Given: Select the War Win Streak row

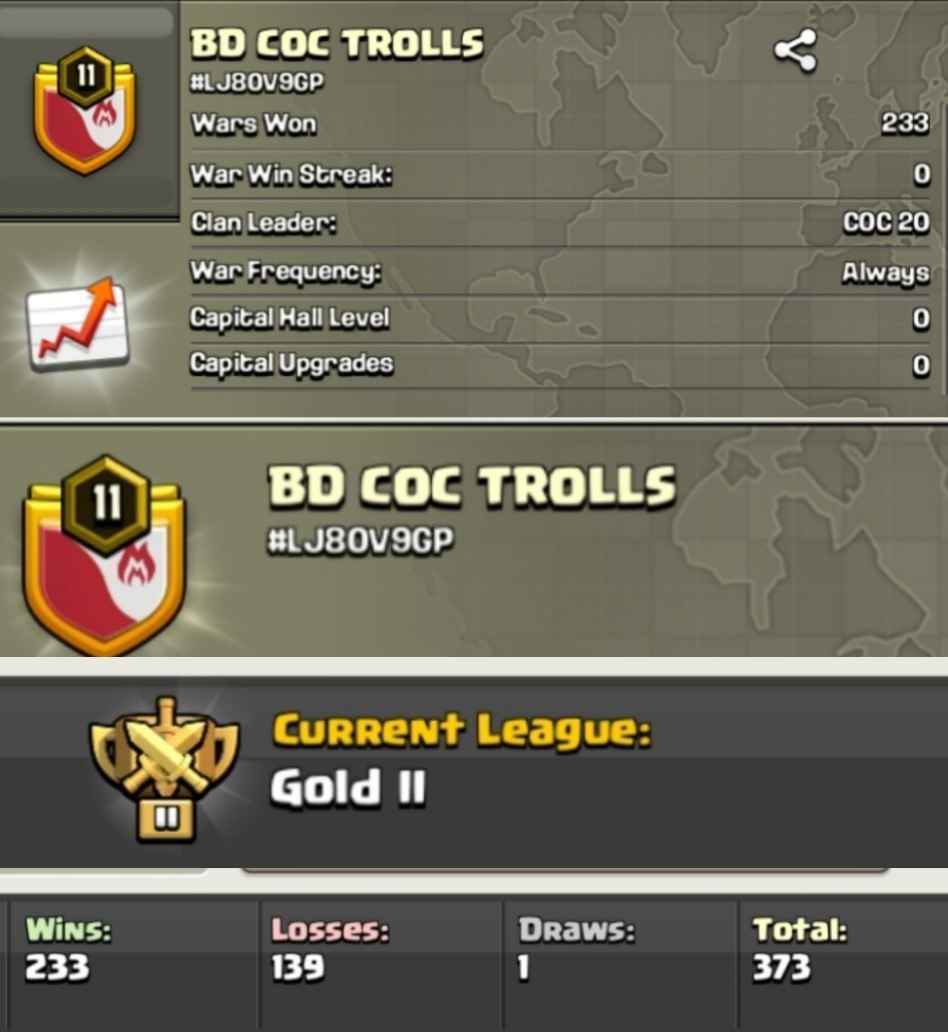Looking at the screenshot, I should (x=560, y=175).
